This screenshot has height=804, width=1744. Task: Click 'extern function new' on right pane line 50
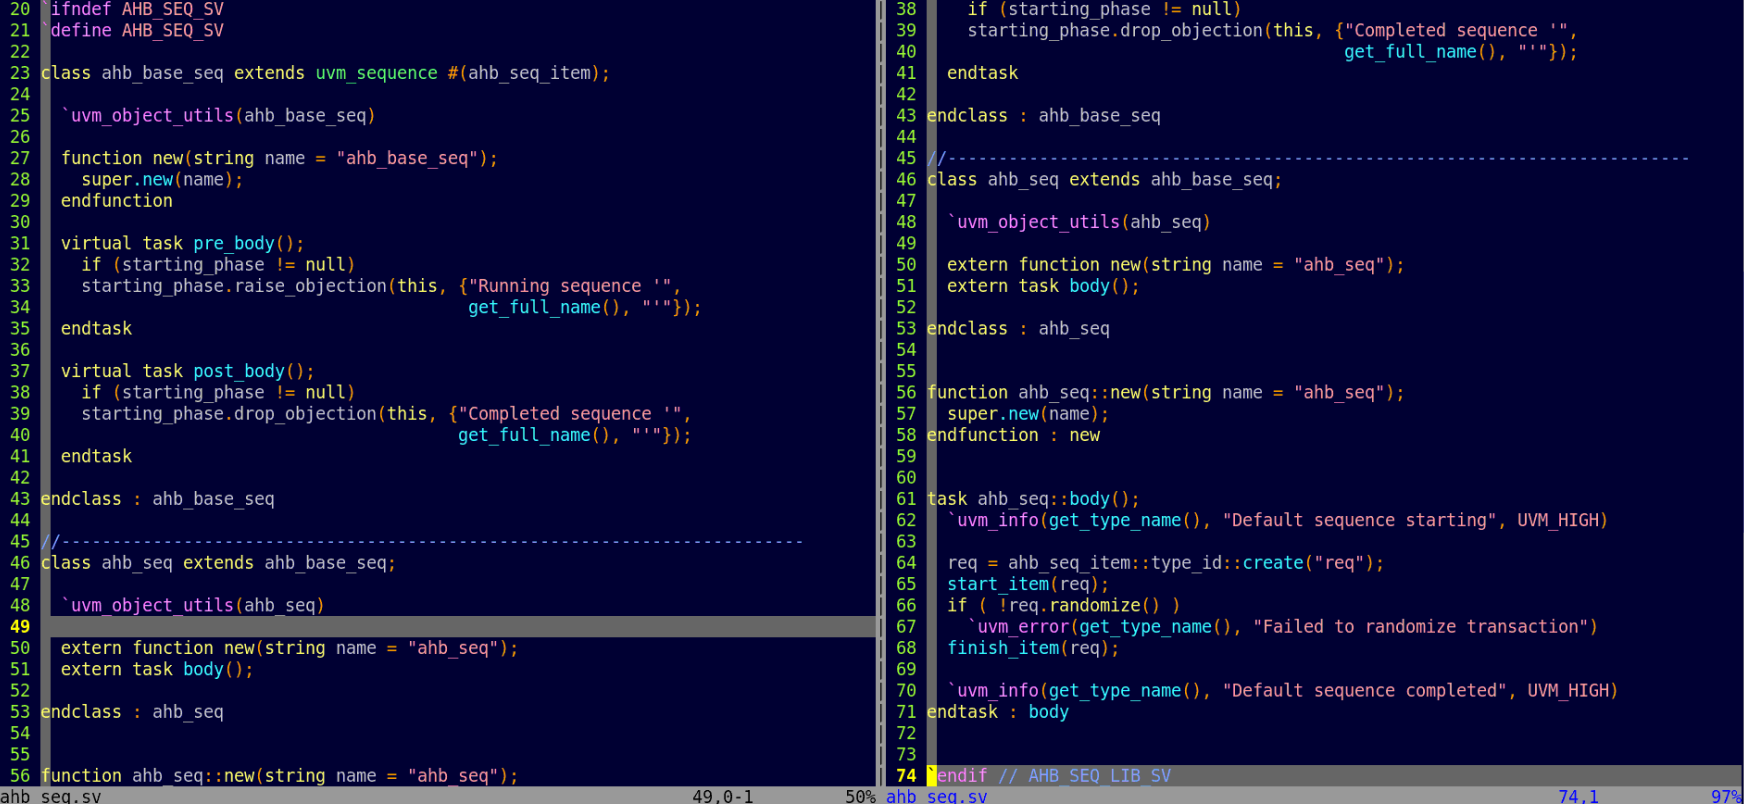(1044, 264)
